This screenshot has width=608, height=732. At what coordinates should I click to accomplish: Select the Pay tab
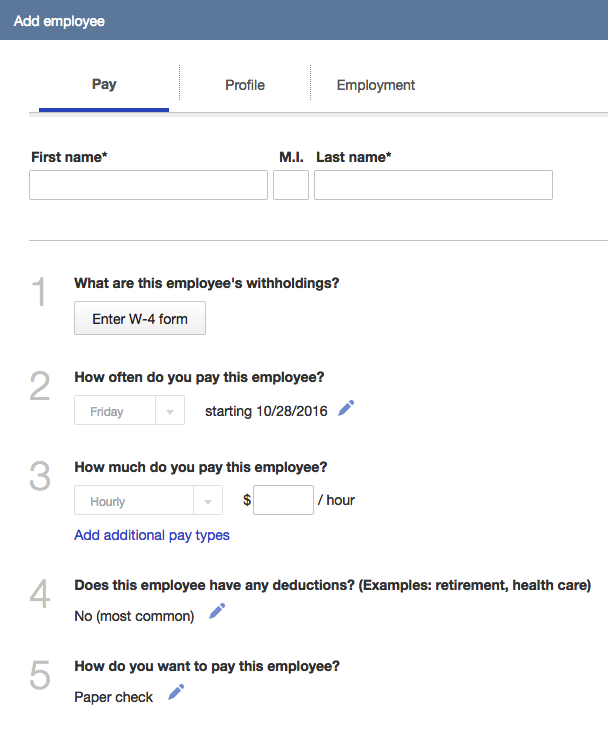point(104,84)
